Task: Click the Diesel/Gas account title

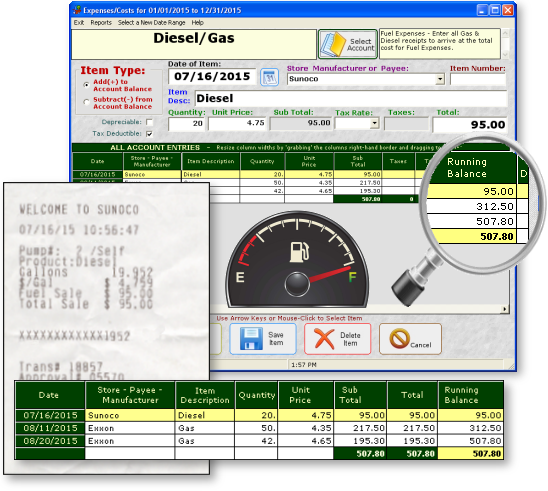Action: click(194, 38)
